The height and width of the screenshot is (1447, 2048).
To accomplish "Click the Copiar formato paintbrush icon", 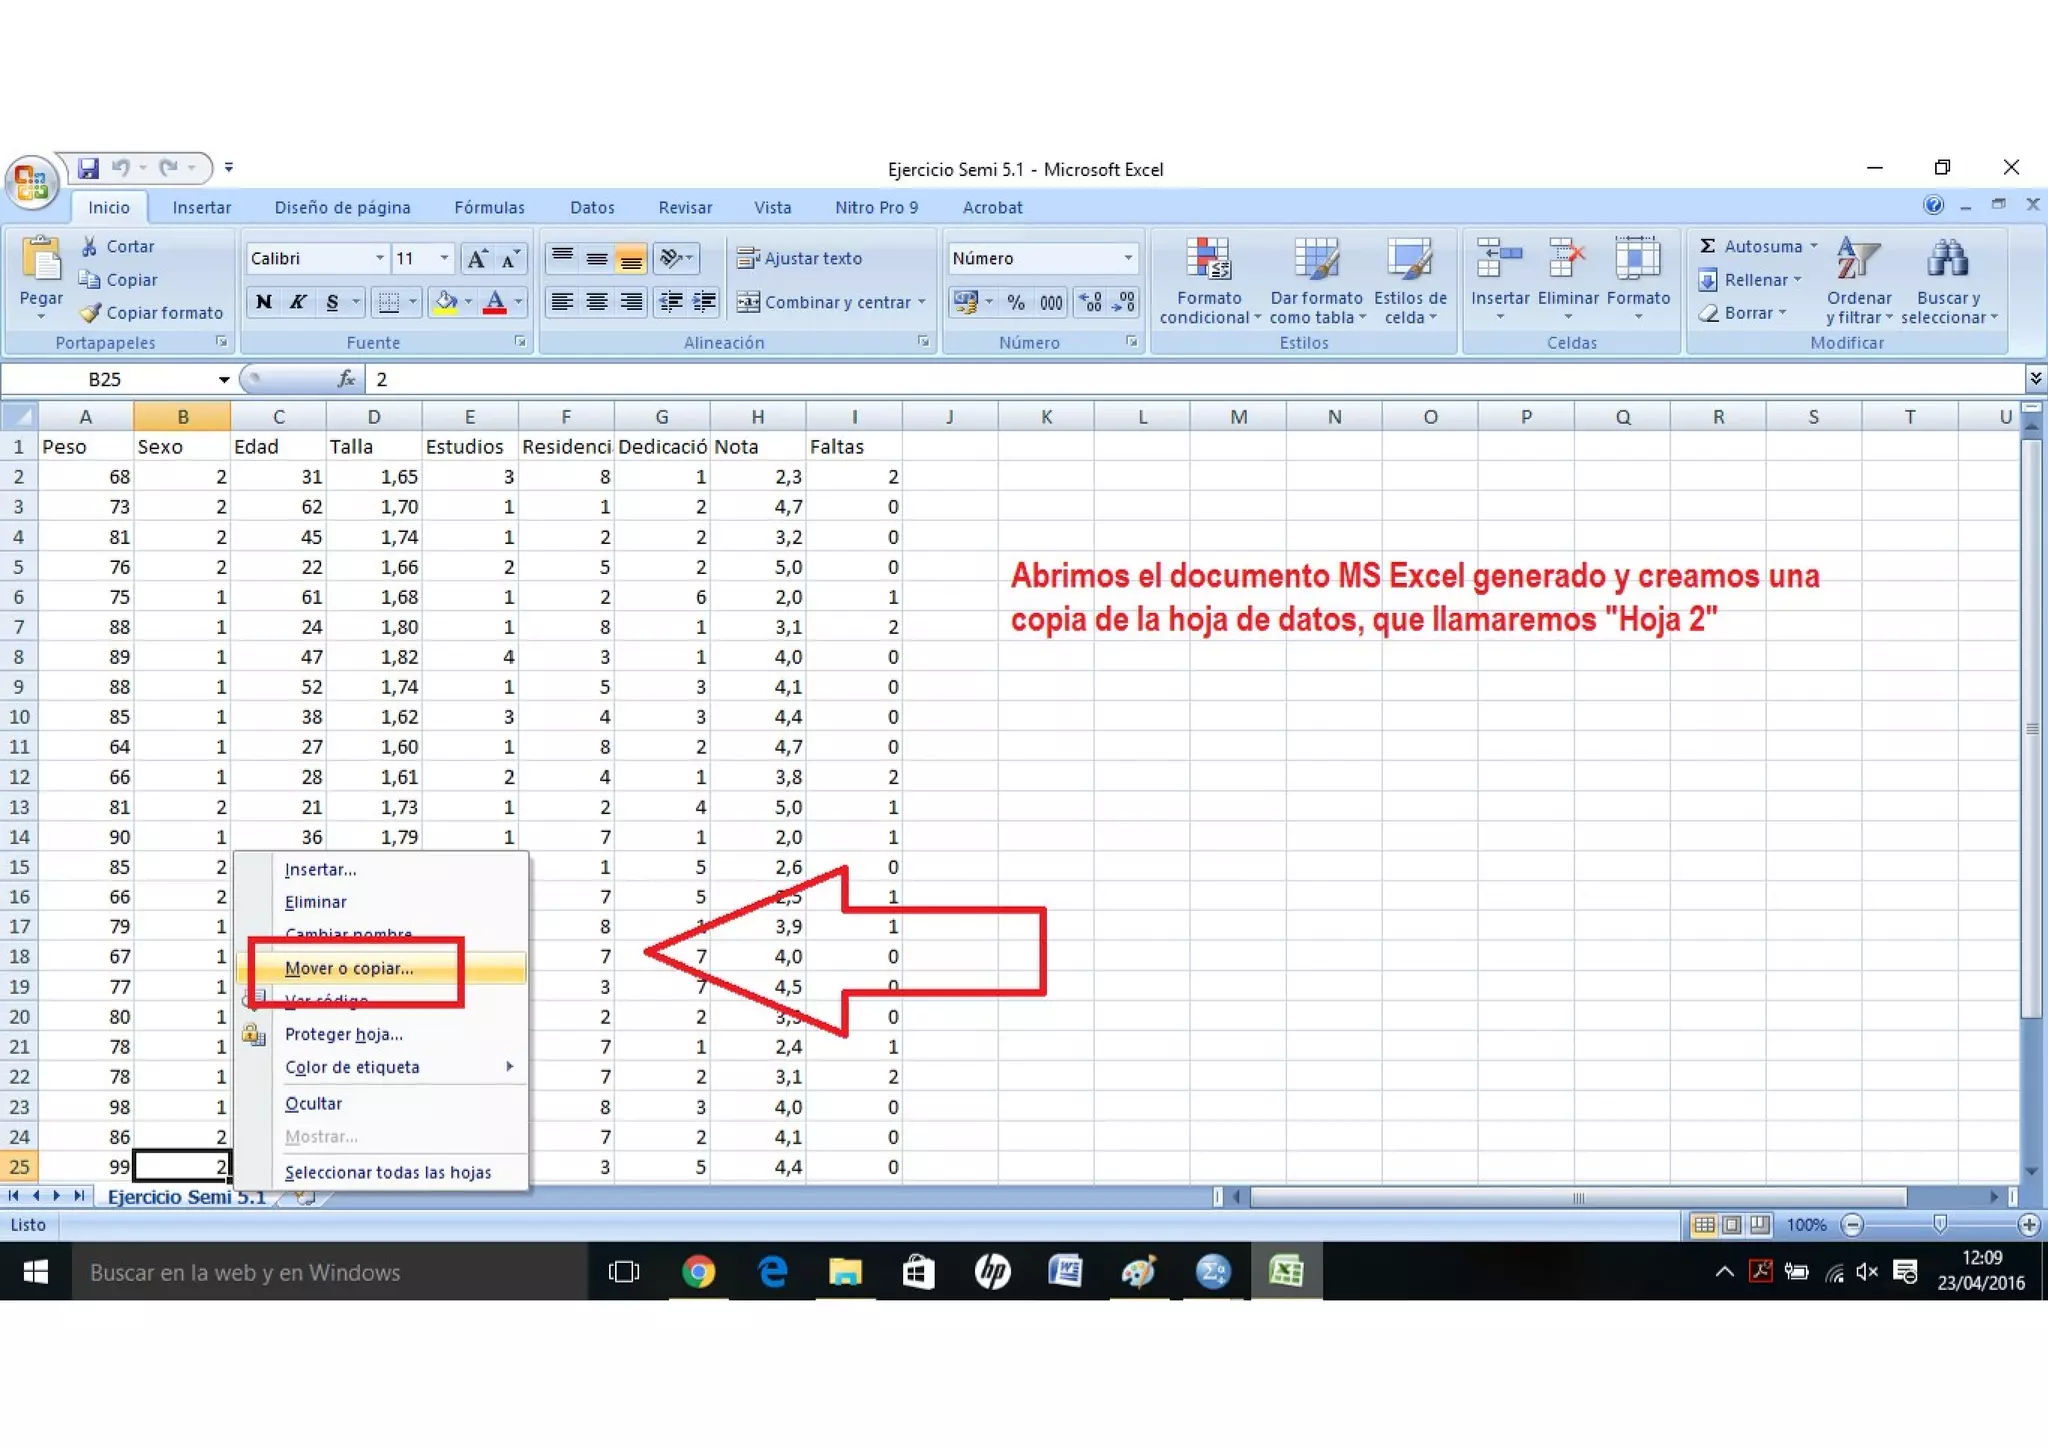I will [91, 313].
